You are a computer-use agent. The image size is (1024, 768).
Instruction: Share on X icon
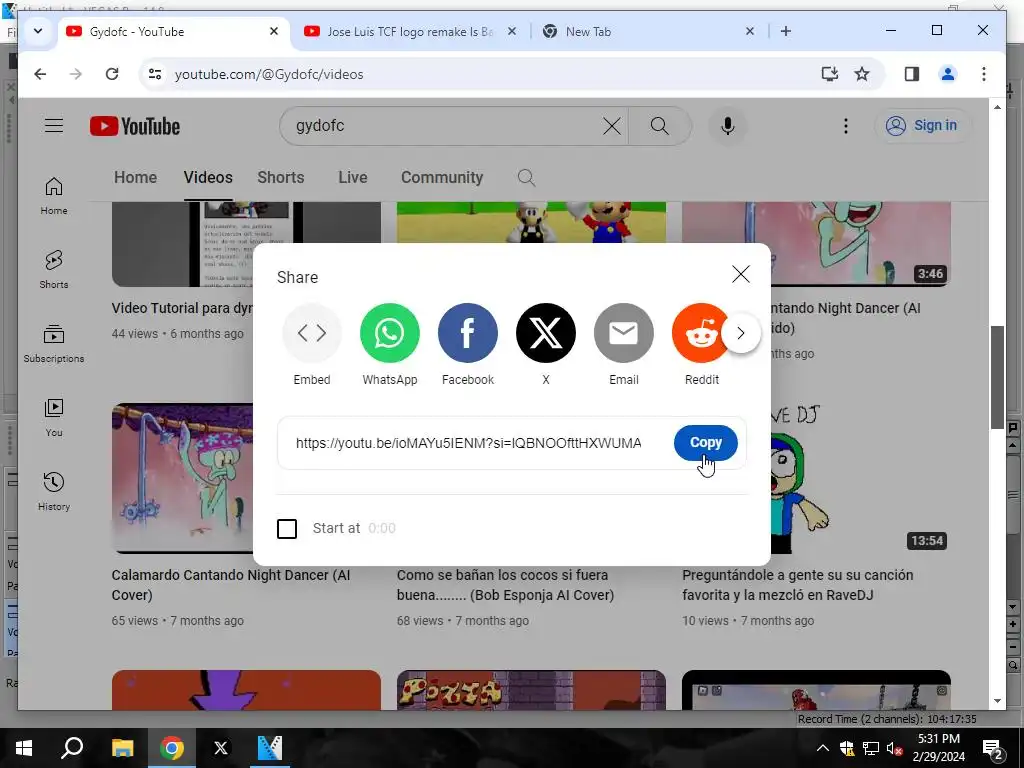tap(546, 333)
